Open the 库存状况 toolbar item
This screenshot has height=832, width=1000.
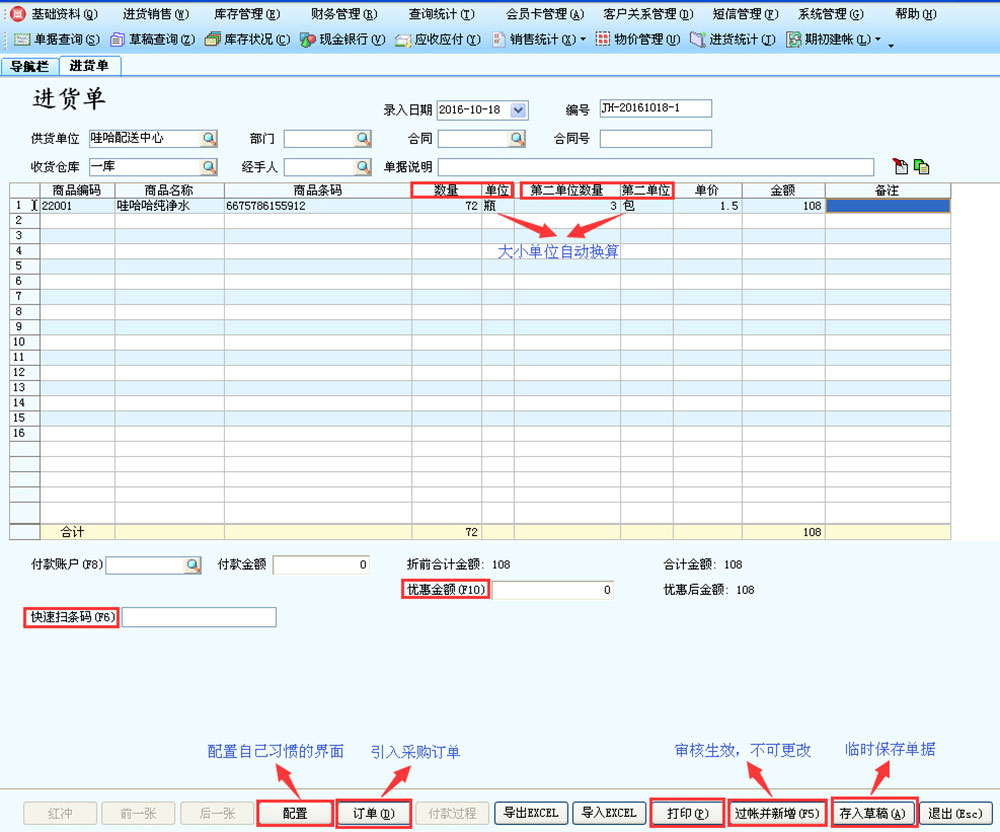[x=247, y=40]
